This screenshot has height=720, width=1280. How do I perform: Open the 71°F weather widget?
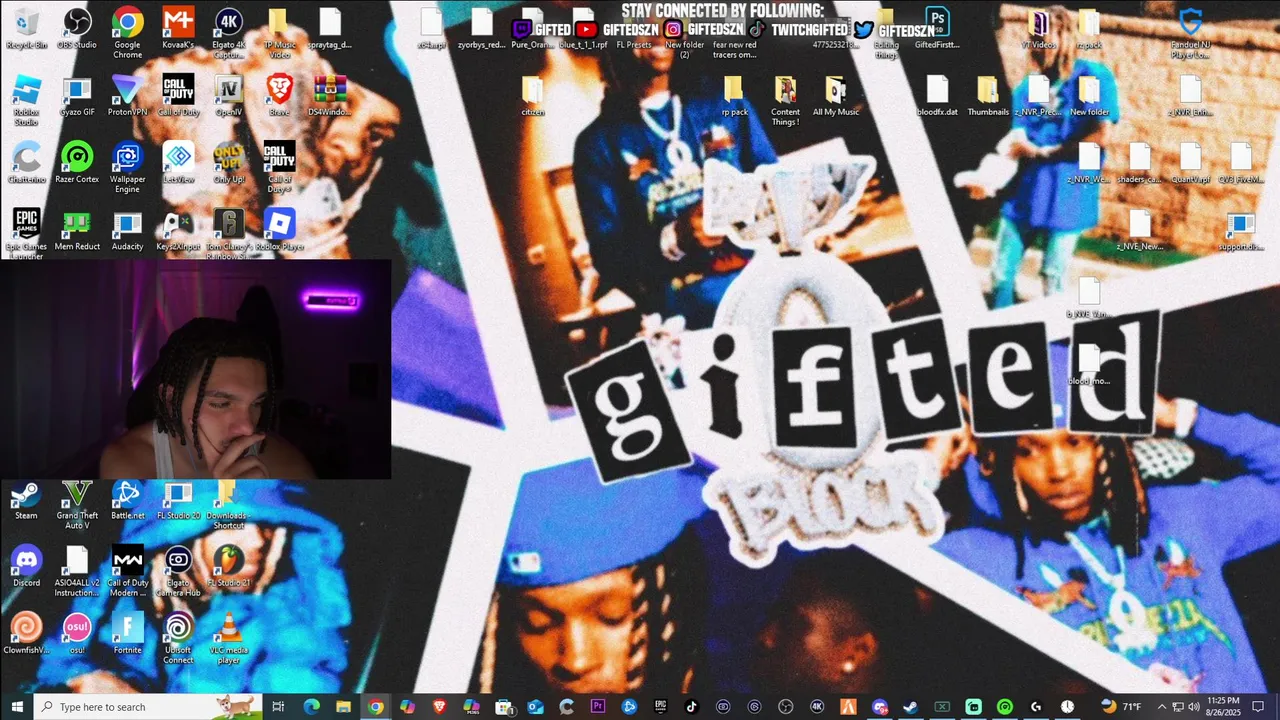(x=1120, y=707)
